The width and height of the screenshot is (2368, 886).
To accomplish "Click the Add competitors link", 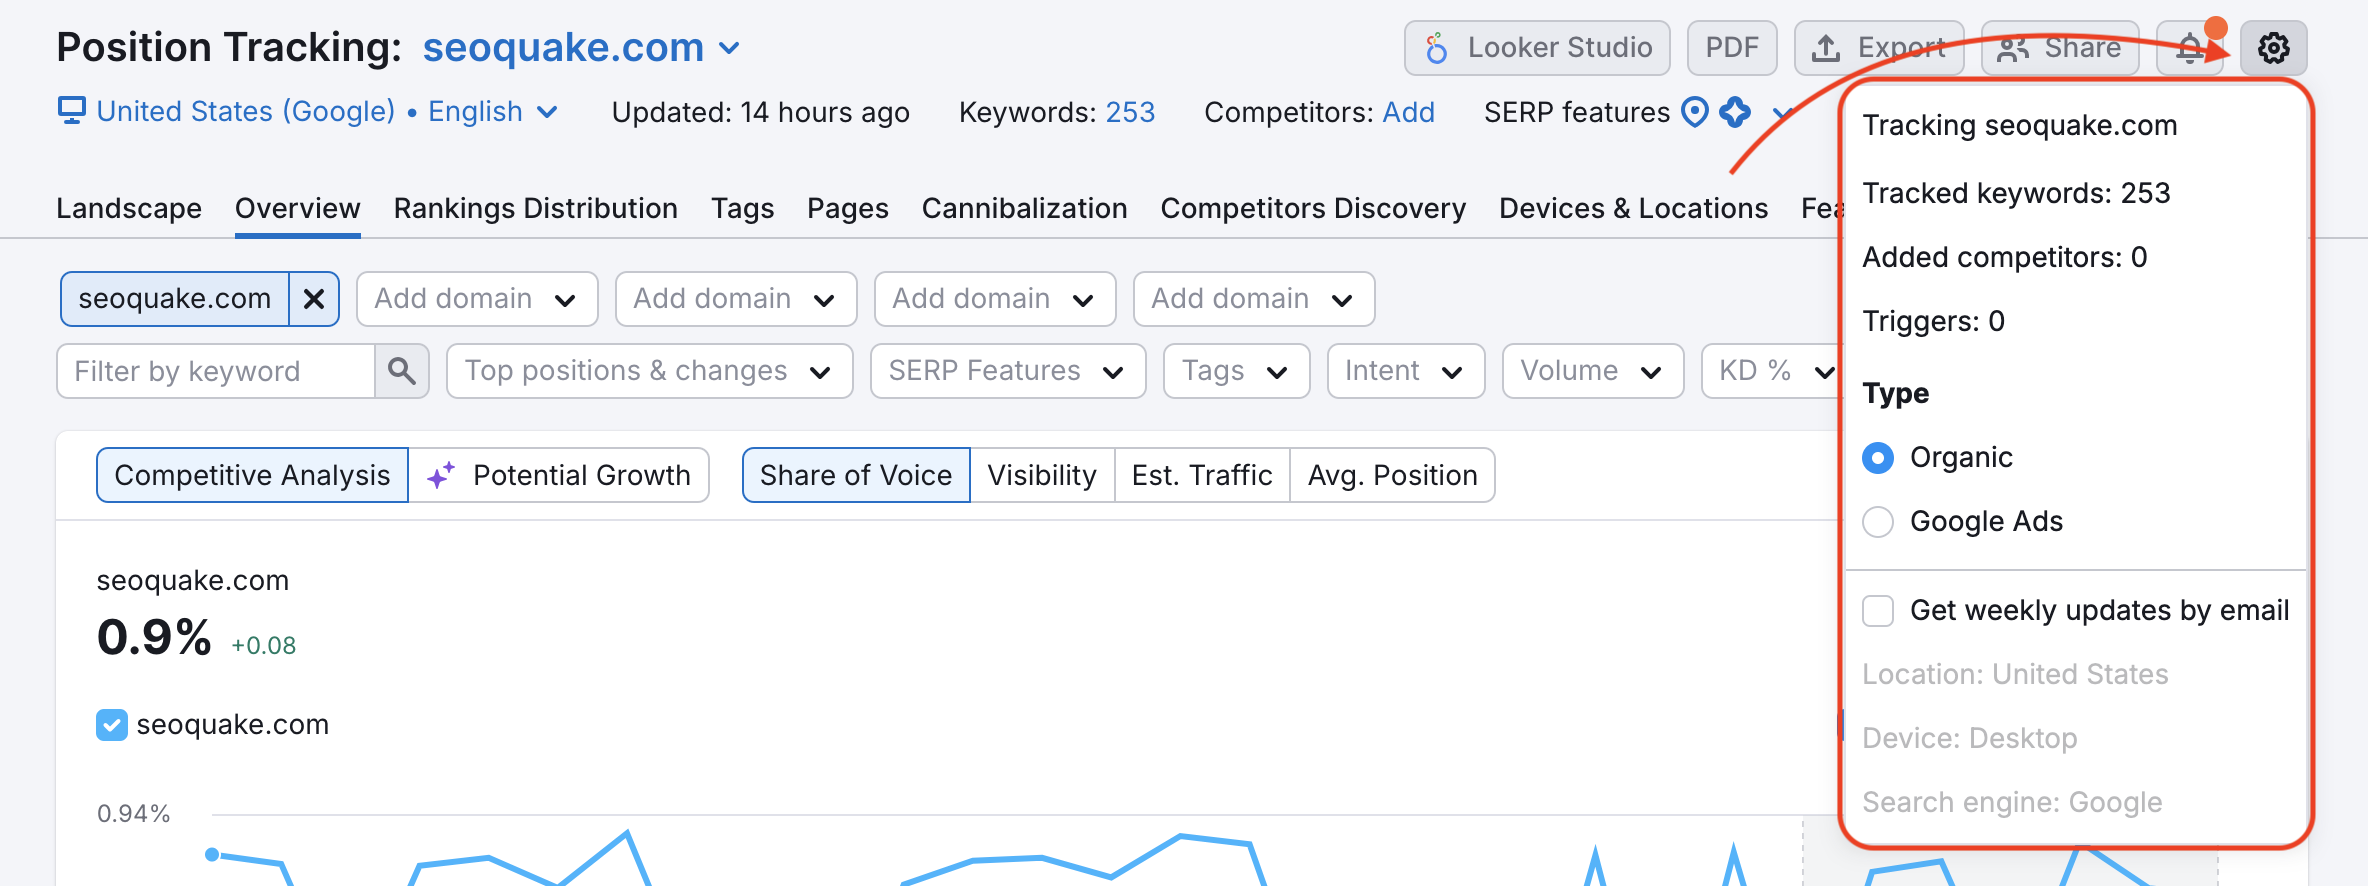I will 1408,112.
